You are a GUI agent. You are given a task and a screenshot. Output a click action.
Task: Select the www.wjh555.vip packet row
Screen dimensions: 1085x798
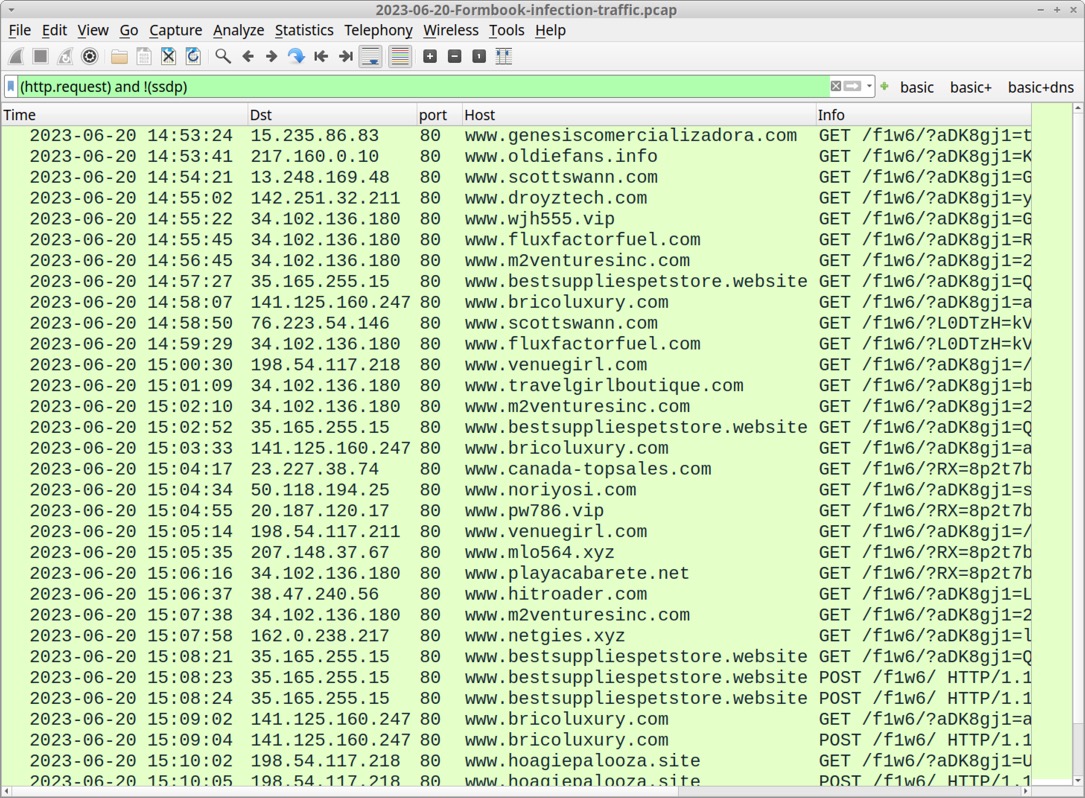(x=516, y=219)
